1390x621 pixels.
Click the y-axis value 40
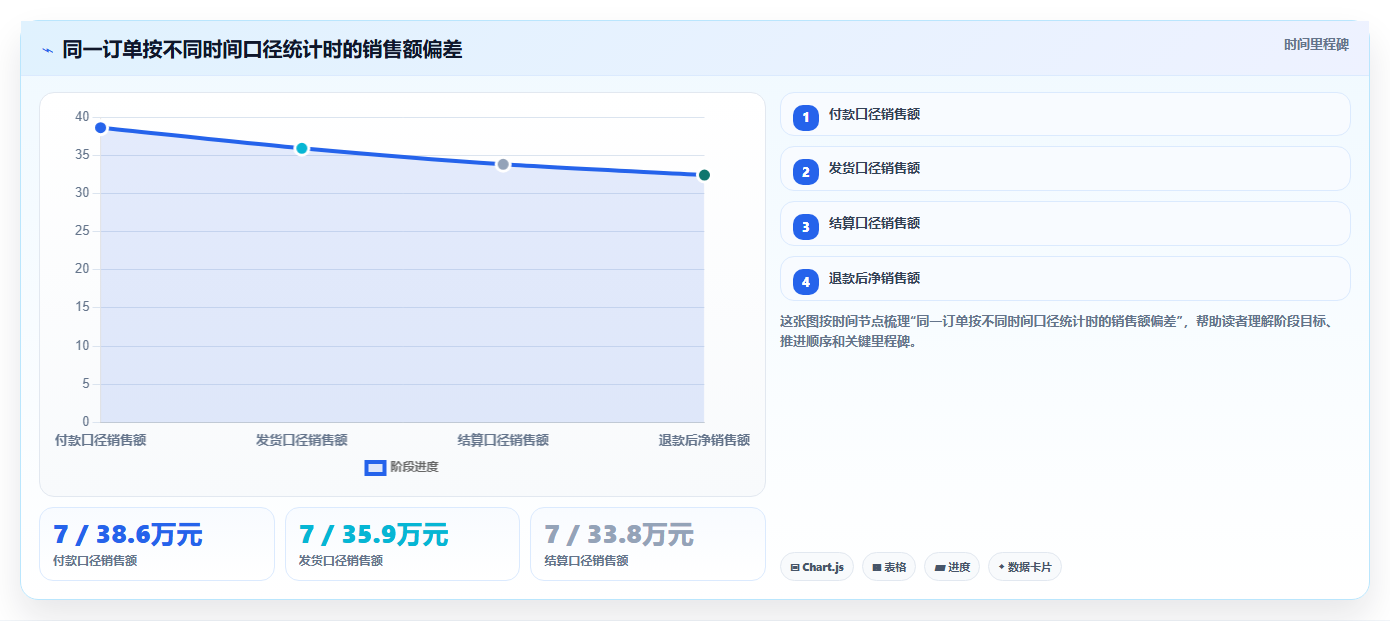82,117
